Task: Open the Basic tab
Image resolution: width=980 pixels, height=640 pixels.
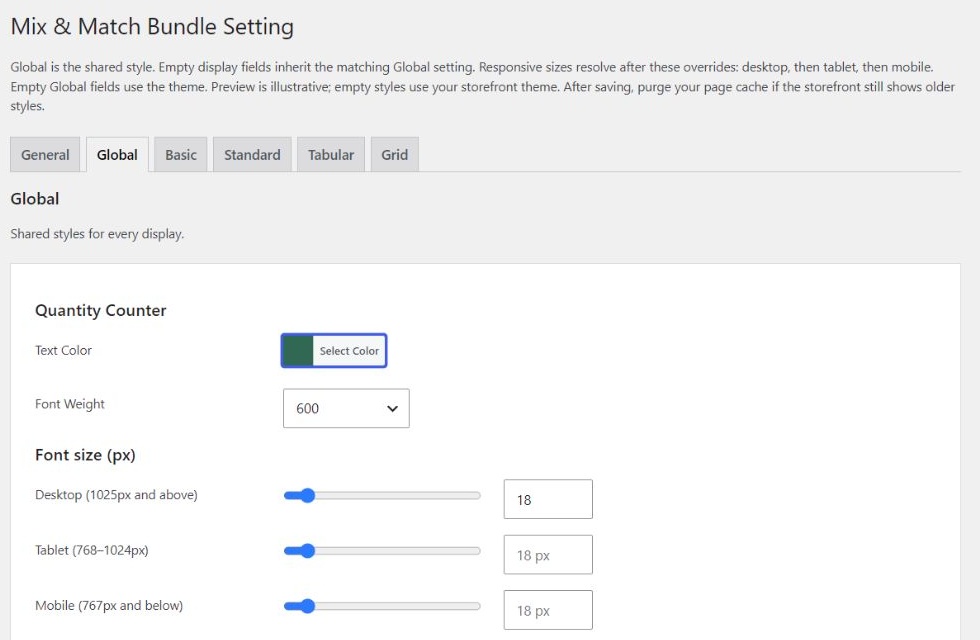Action: coord(181,154)
